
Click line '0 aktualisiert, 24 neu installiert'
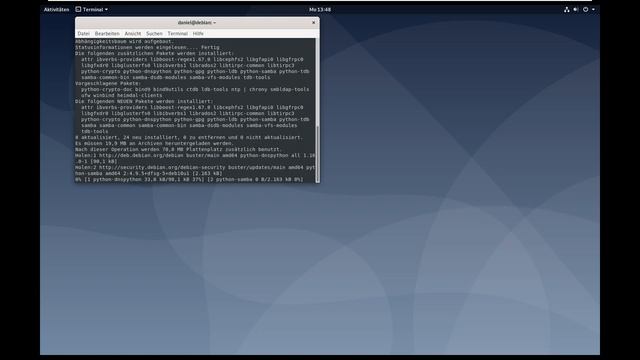pos(189,138)
